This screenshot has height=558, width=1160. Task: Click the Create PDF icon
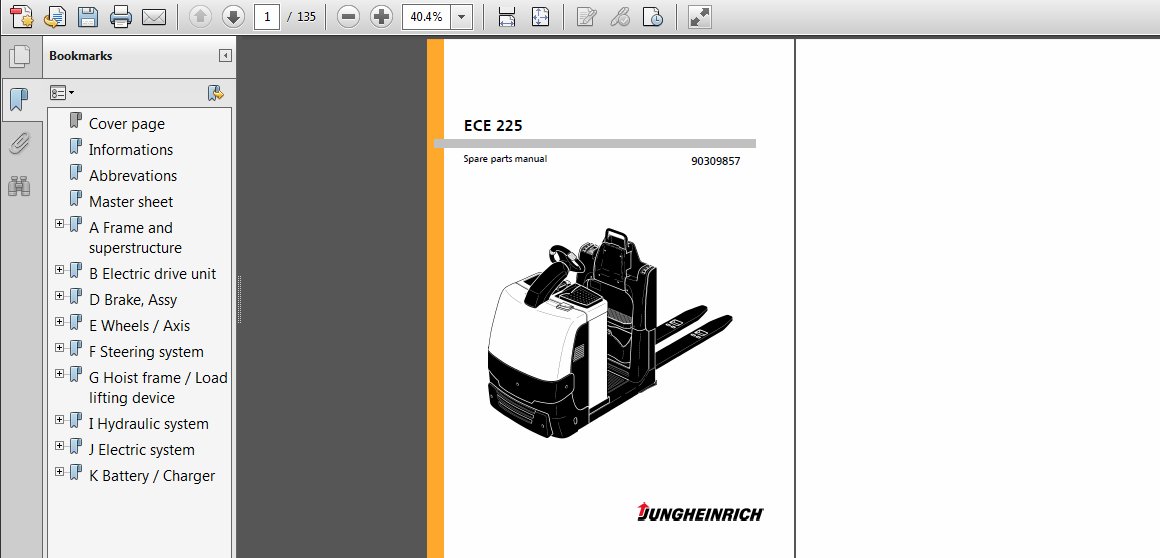point(21,16)
